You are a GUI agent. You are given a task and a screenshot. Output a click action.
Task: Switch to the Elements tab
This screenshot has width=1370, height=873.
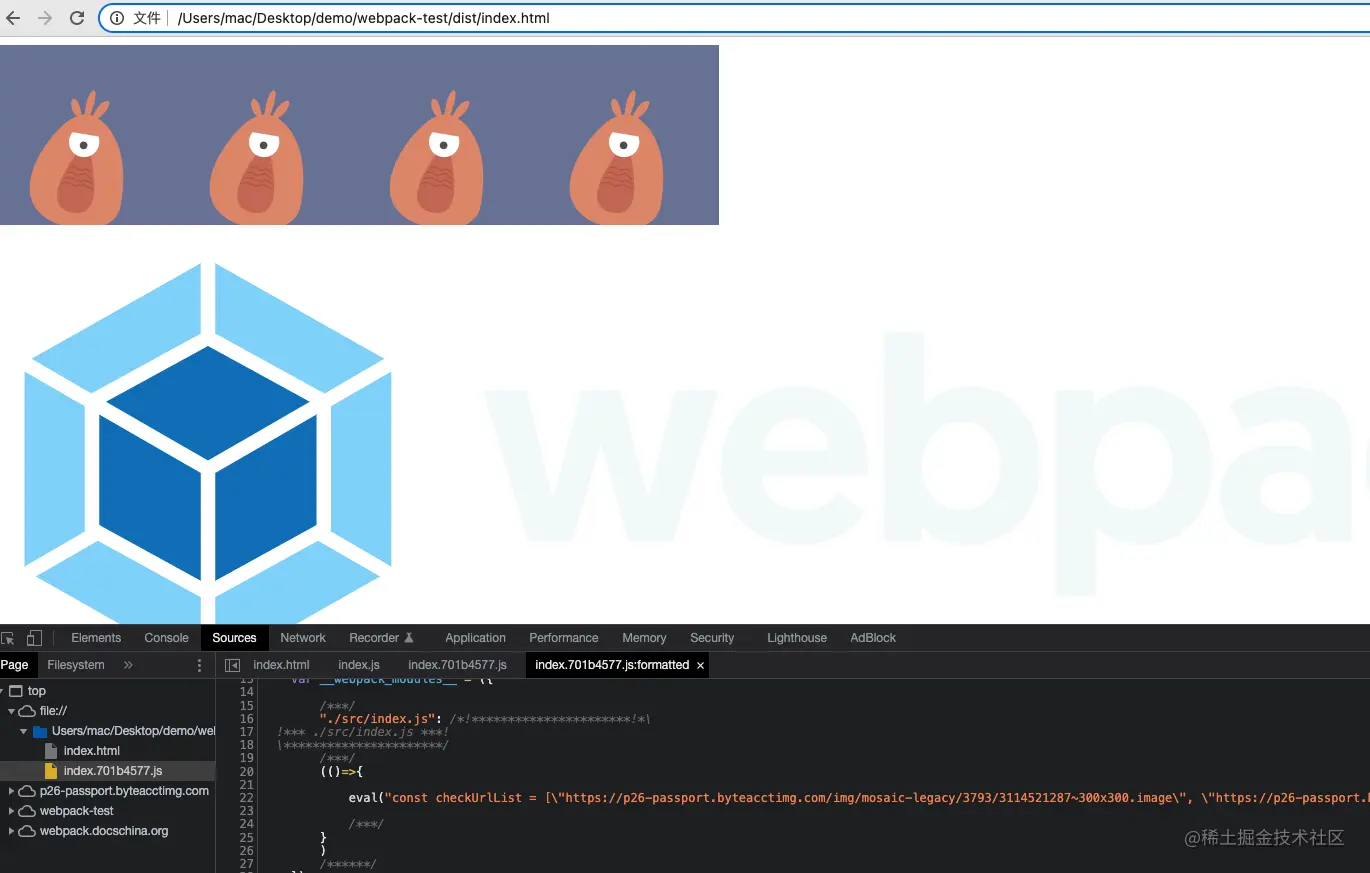[96, 638]
